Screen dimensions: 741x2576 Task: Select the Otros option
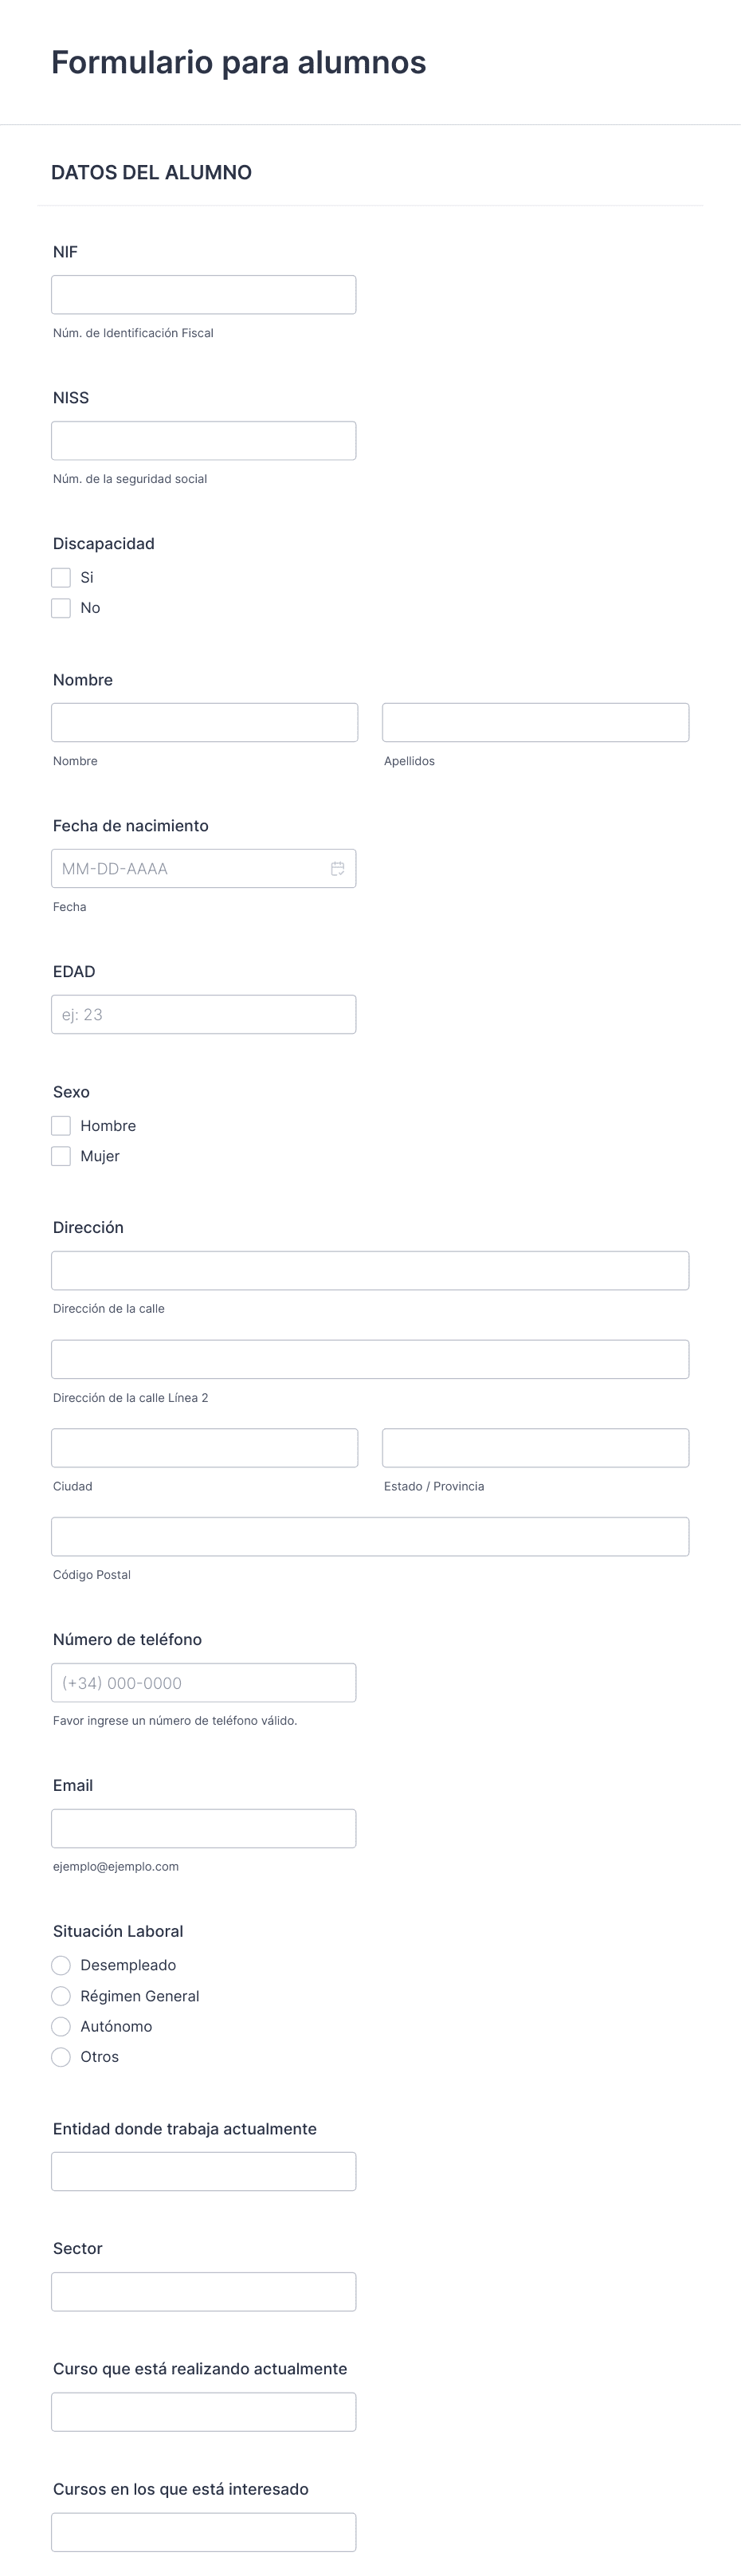click(61, 2057)
